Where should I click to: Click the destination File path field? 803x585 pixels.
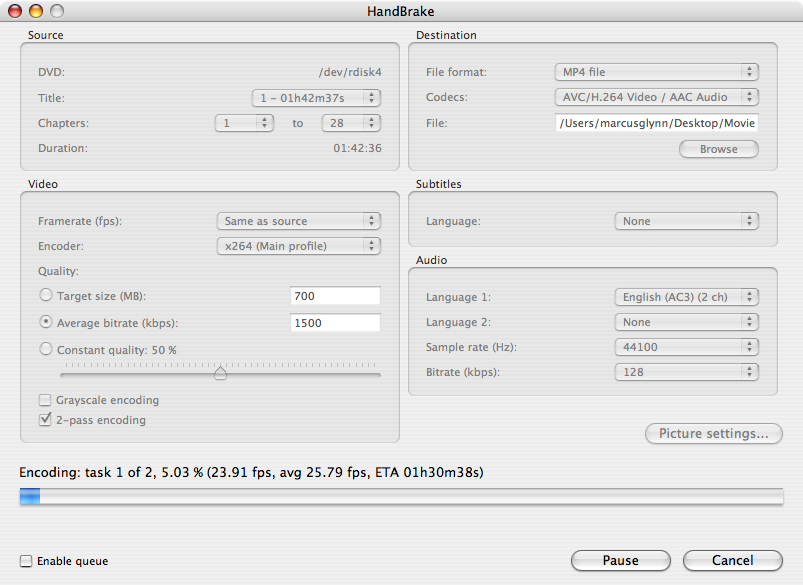click(657, 123)
